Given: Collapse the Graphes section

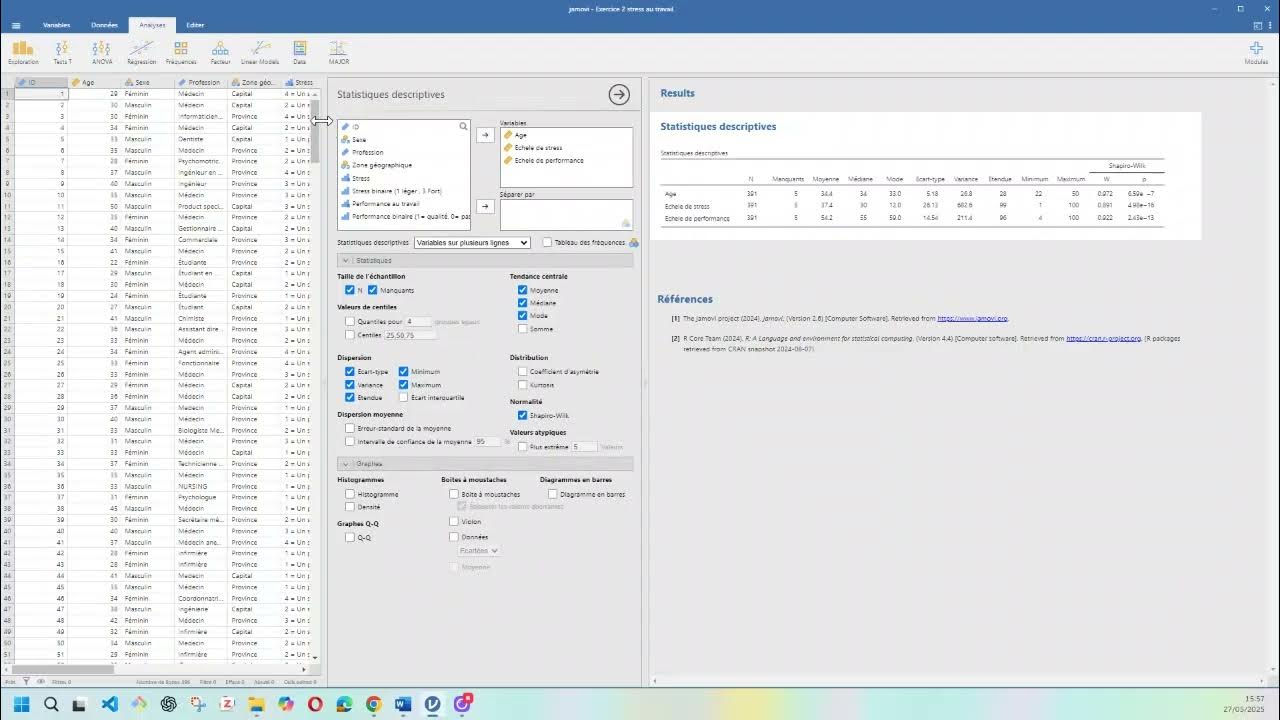Looking at the screenshot, I should coord(485,464).
